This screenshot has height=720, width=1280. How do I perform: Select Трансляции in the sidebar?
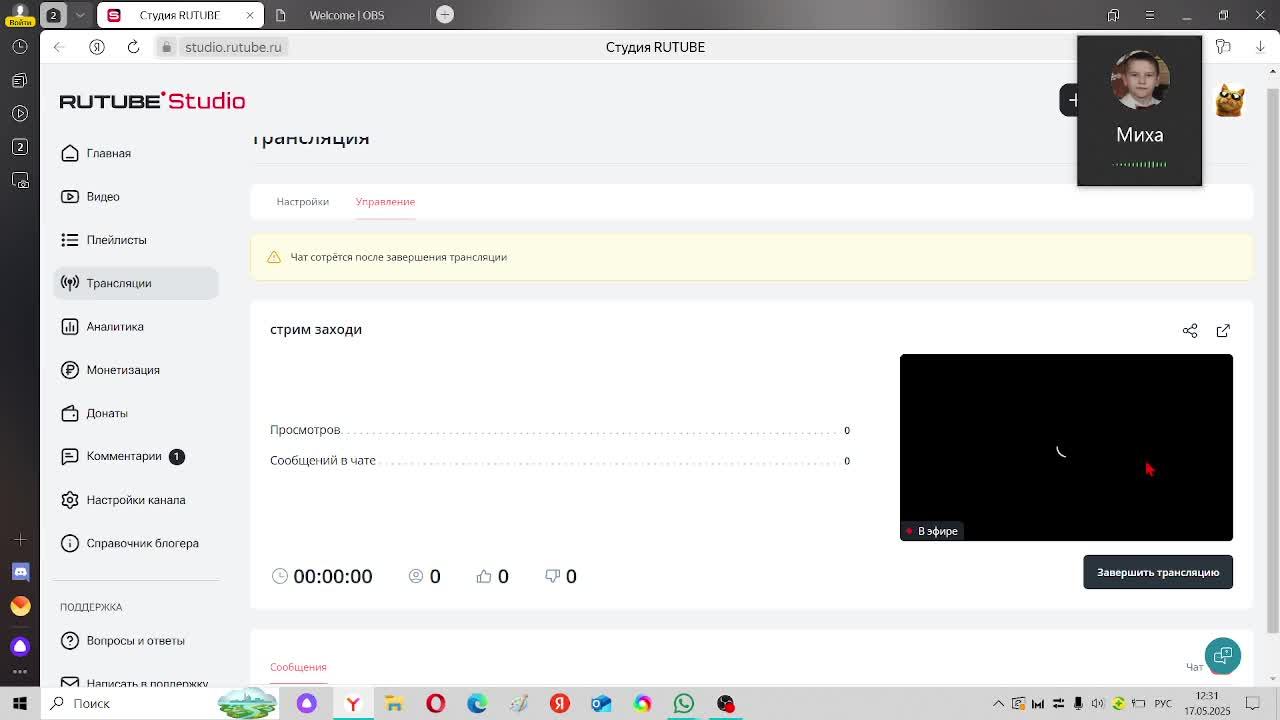(135, 283)
